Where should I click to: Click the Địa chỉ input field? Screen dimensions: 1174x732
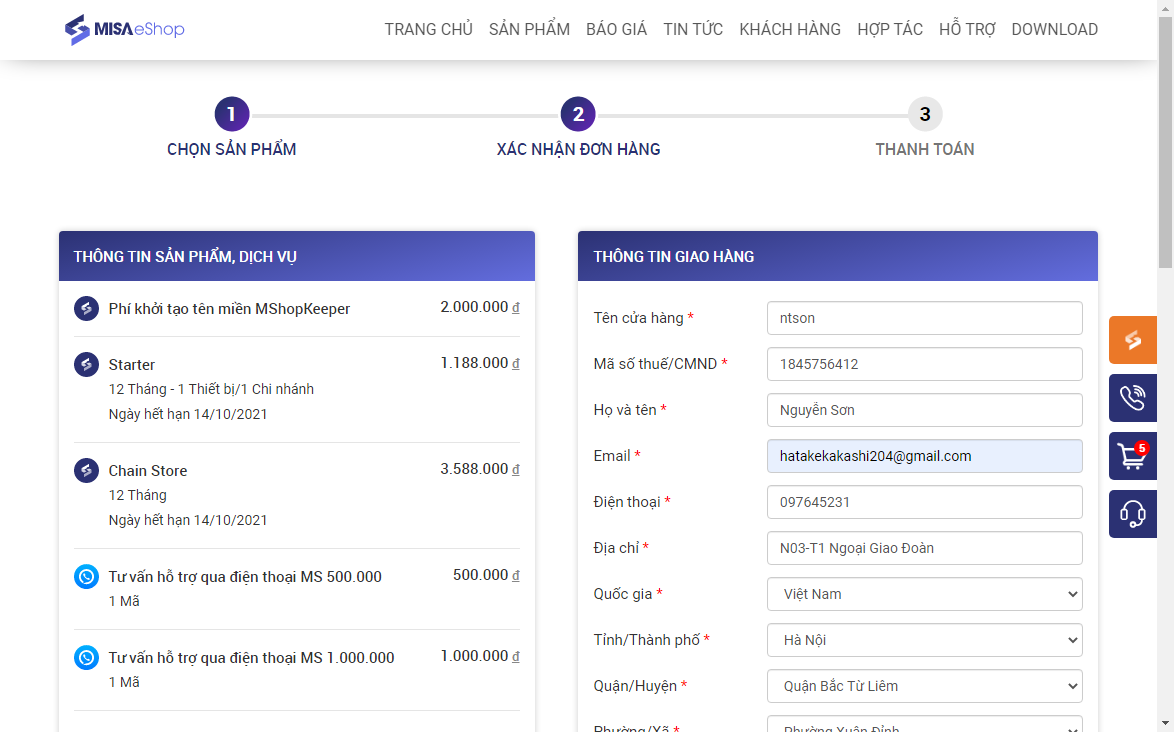pos(925,548)
